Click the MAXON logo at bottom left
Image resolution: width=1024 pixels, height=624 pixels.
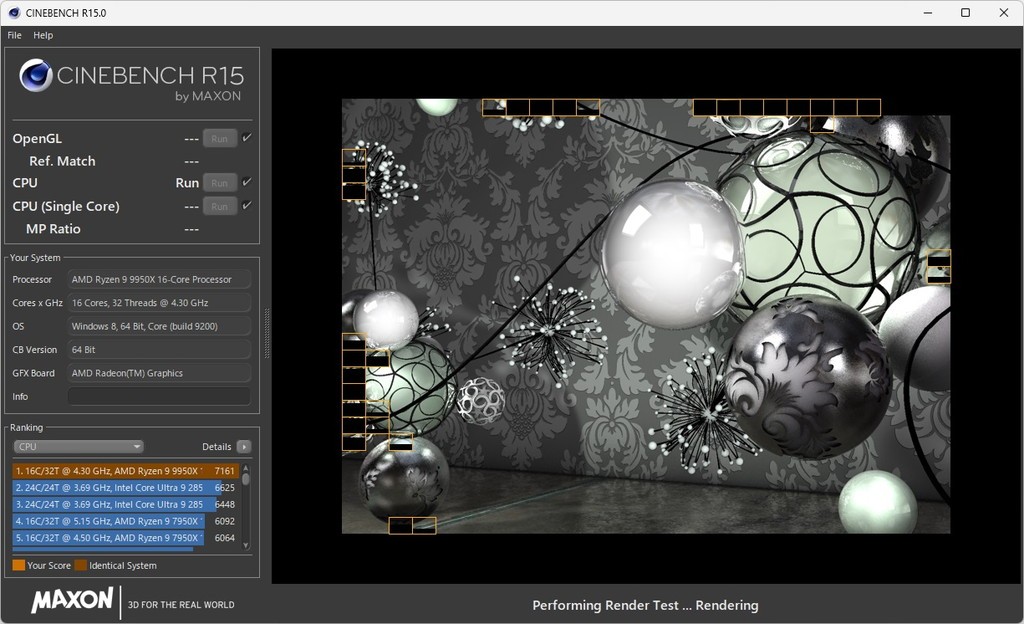72,600
